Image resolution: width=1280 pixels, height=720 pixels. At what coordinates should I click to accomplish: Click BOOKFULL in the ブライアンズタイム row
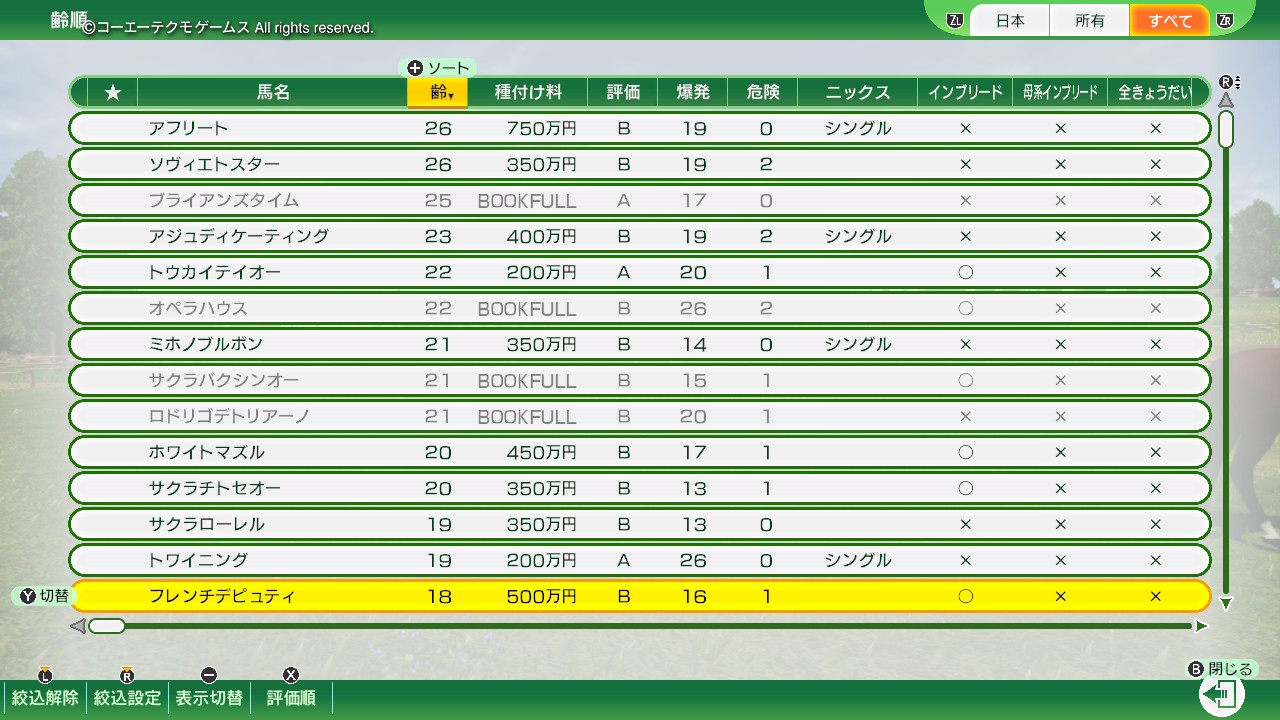pos(527,201)
